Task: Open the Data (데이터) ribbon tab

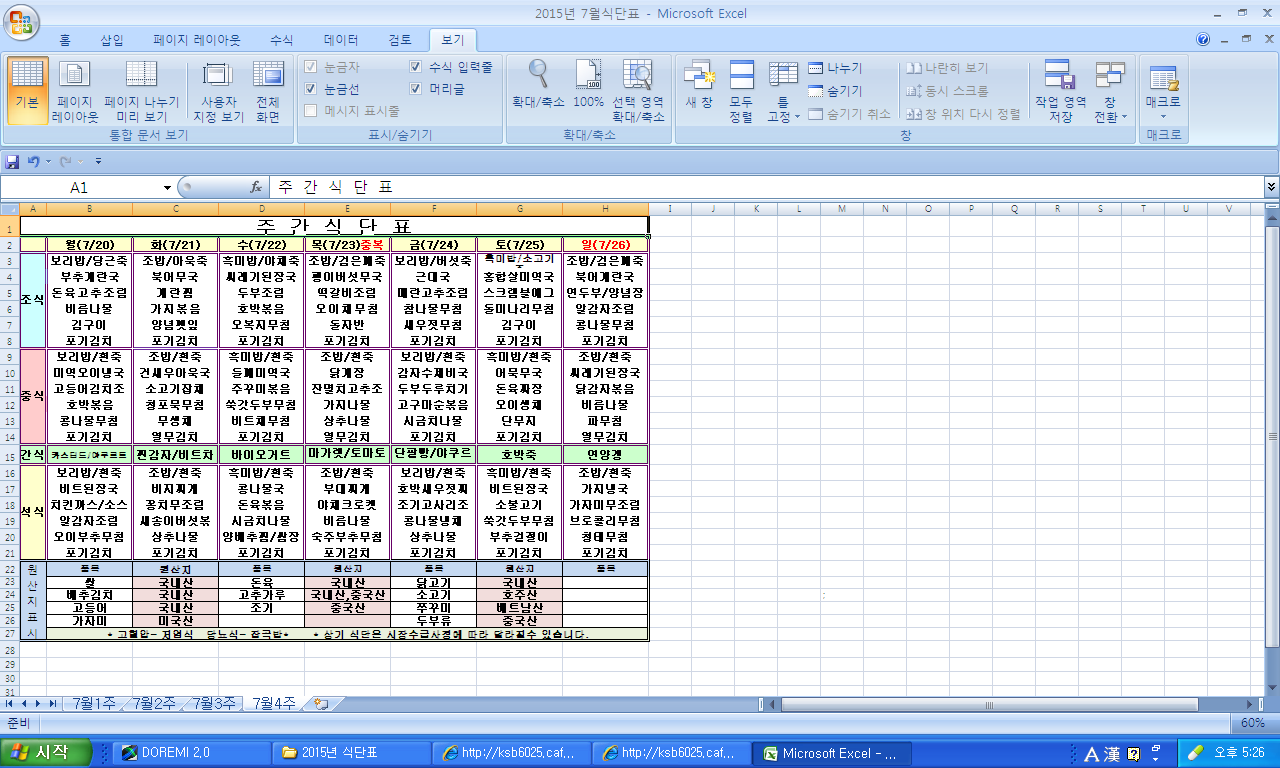Action: click(x=341, y=40)
